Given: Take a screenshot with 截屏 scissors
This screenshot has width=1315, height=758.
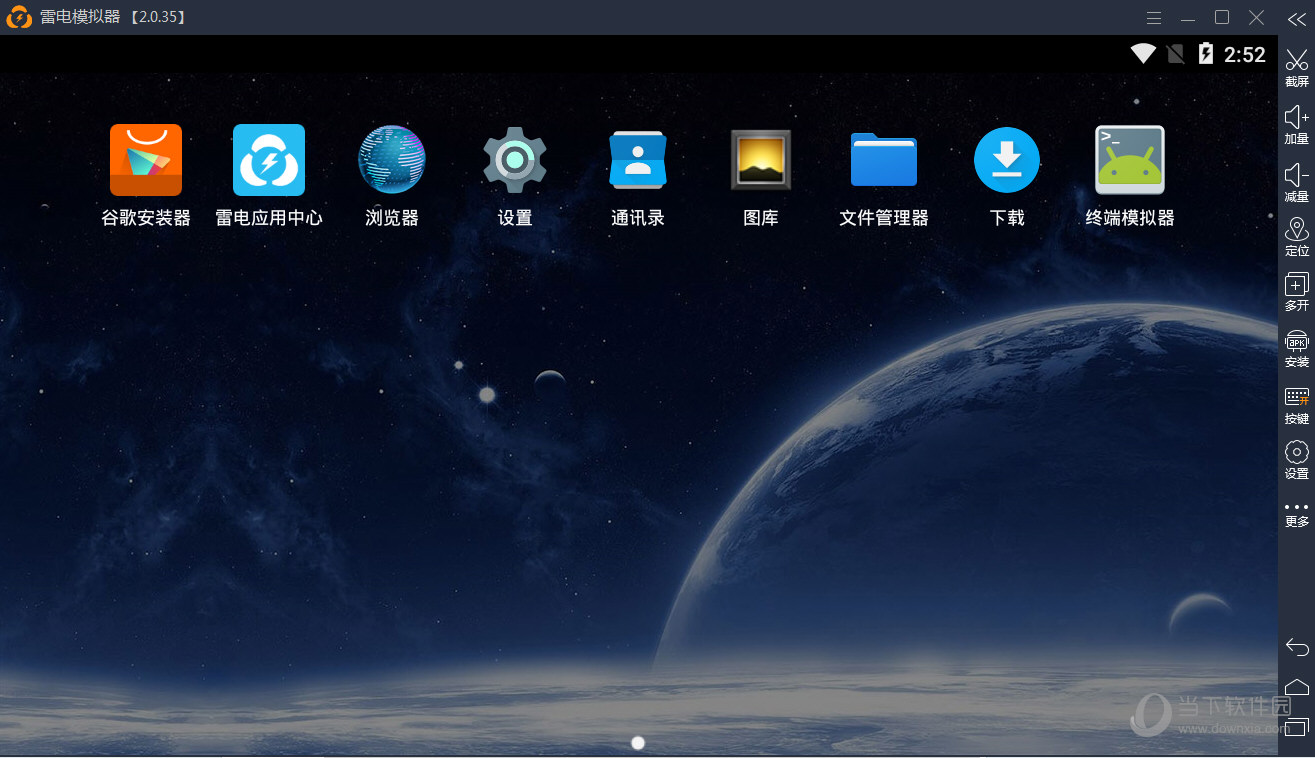Looking at the screenshot, I should (1297, 66).
